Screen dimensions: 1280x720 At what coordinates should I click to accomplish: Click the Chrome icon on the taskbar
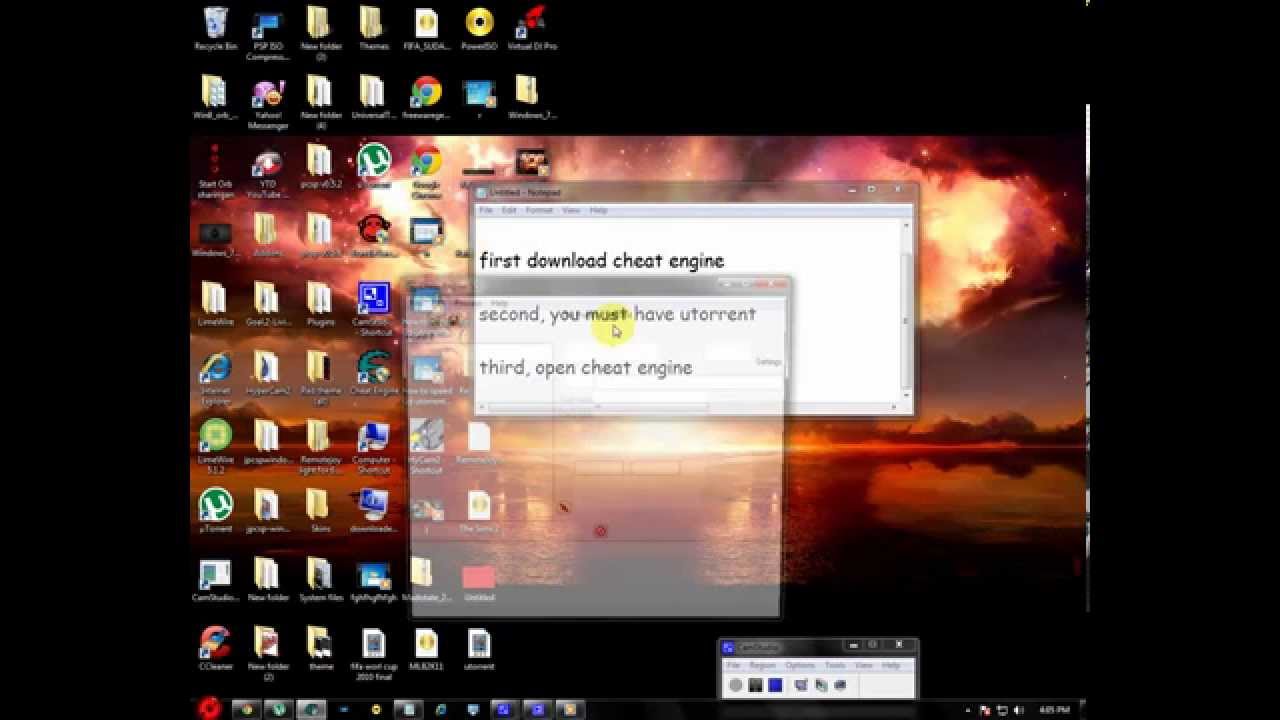tap(245, 709)
